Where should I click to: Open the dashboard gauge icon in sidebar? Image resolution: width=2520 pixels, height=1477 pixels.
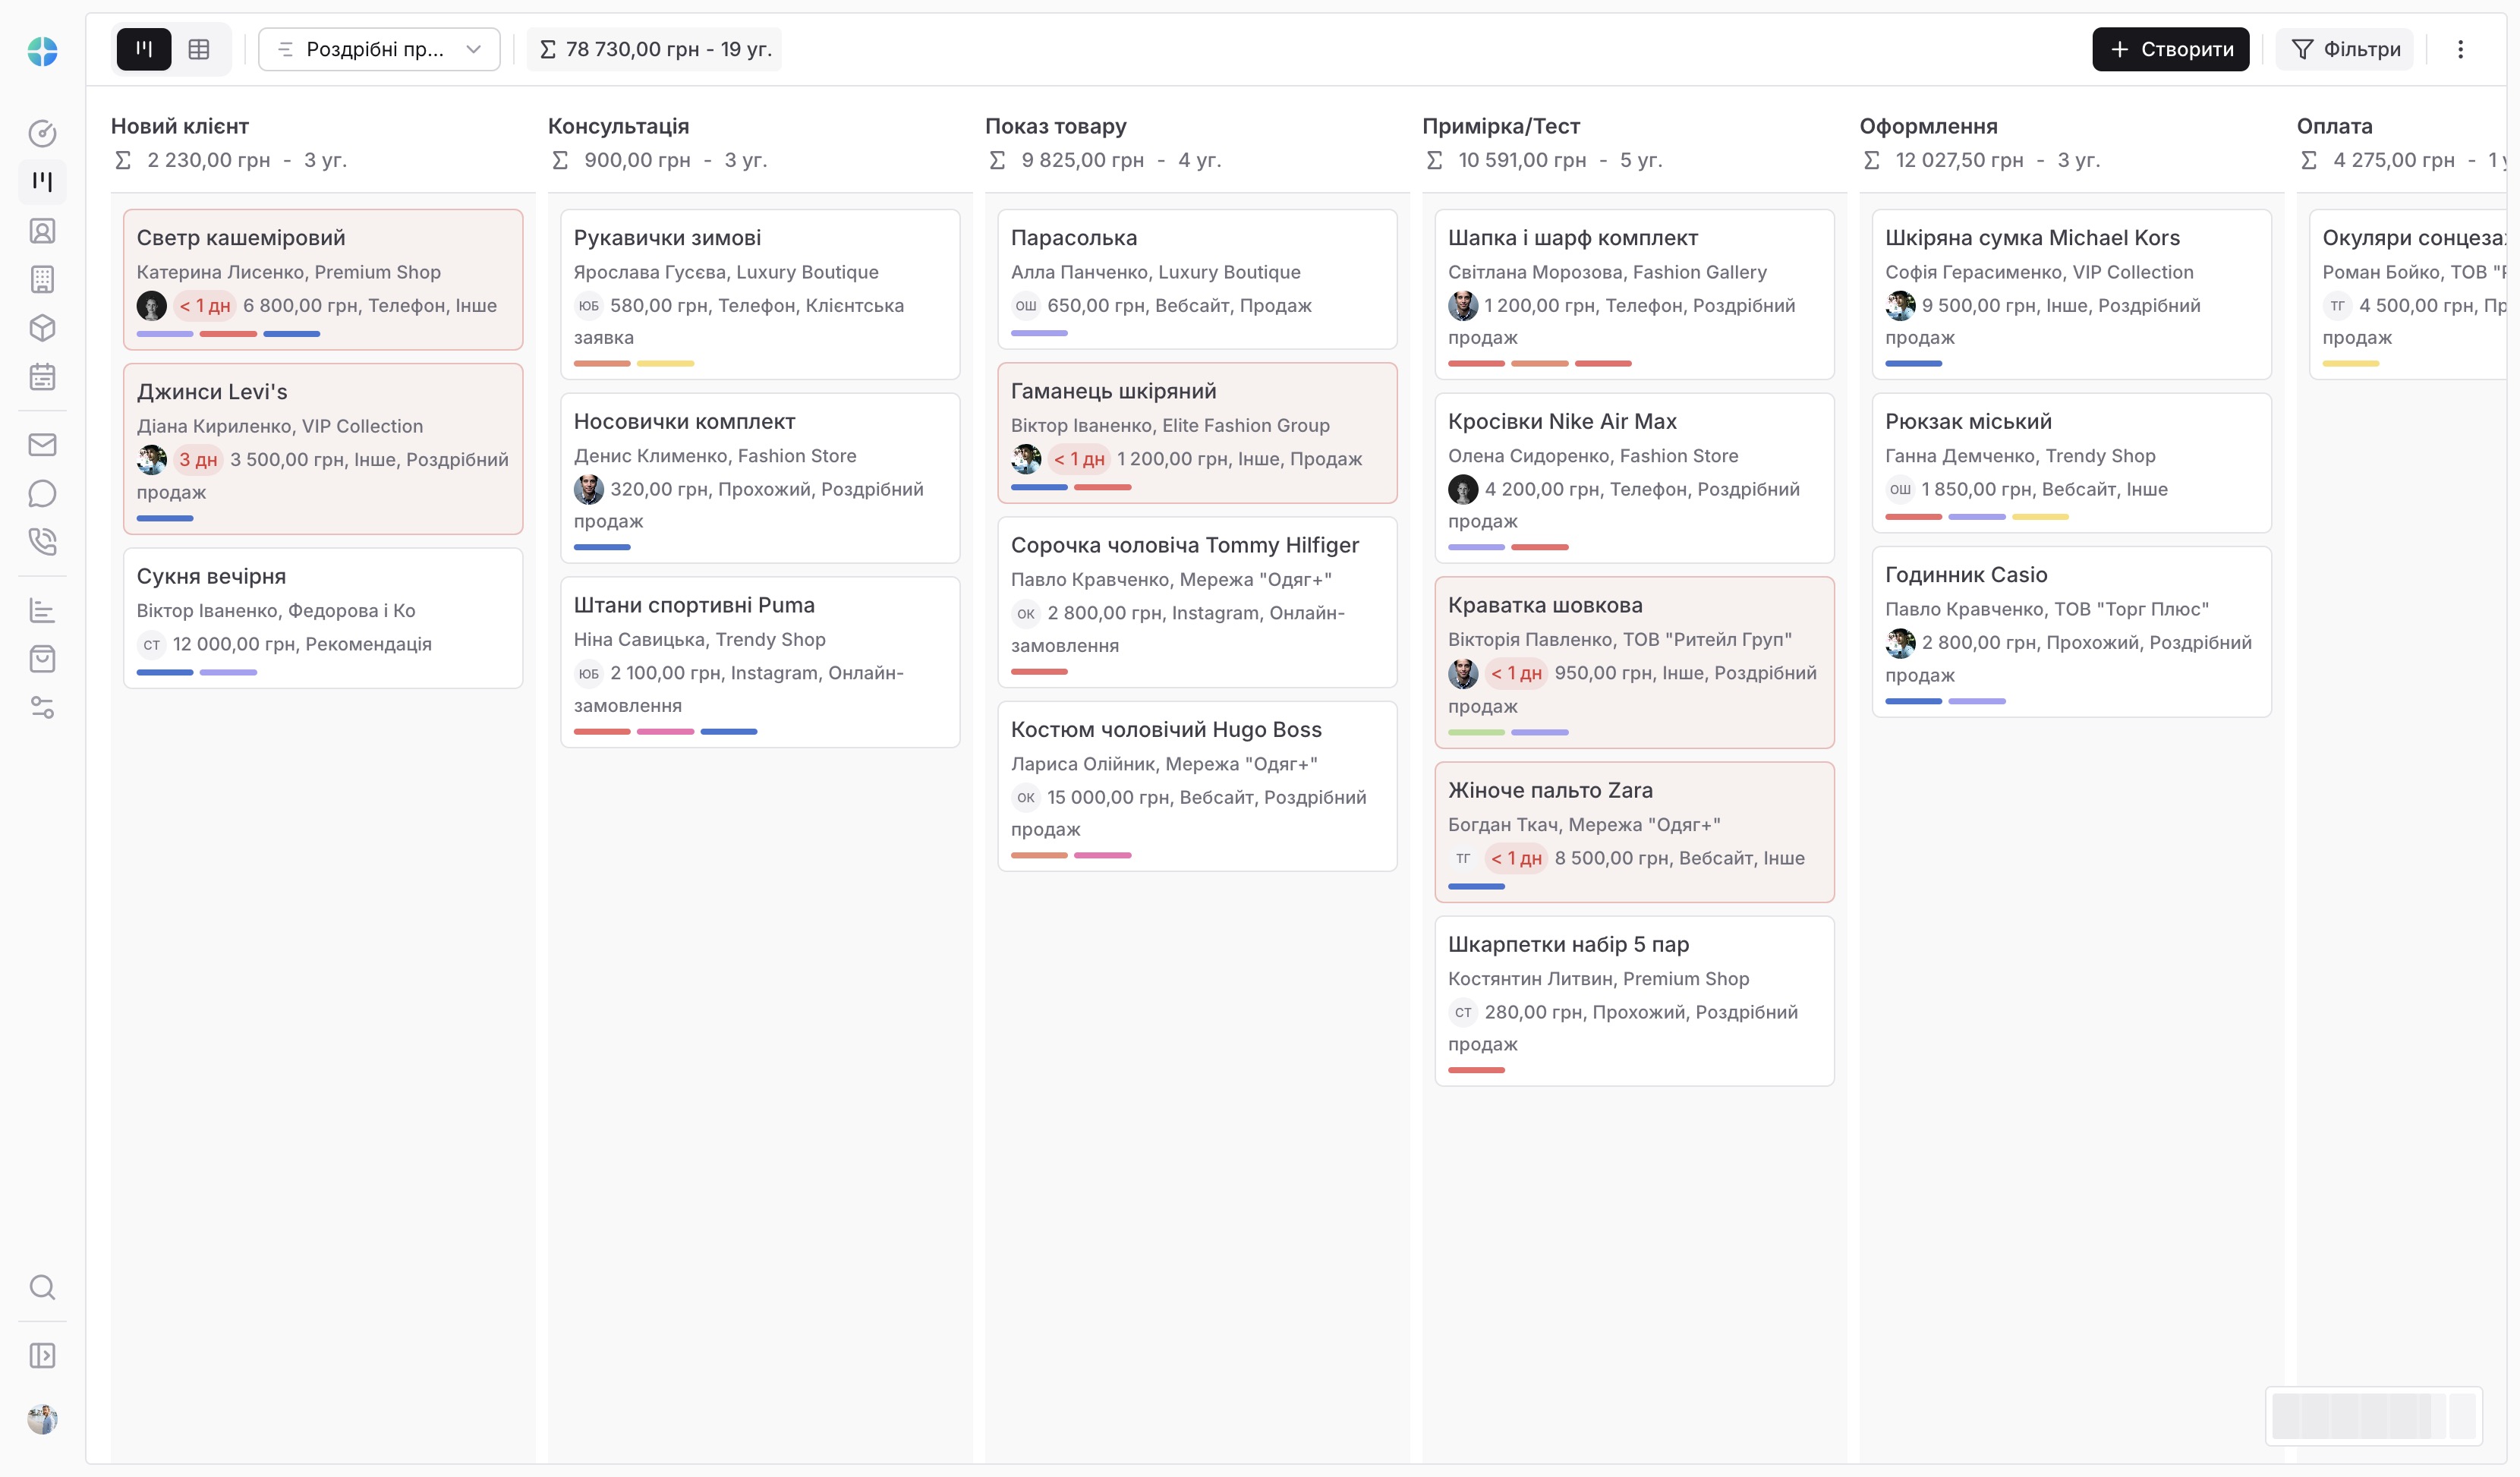coord(42,133)
